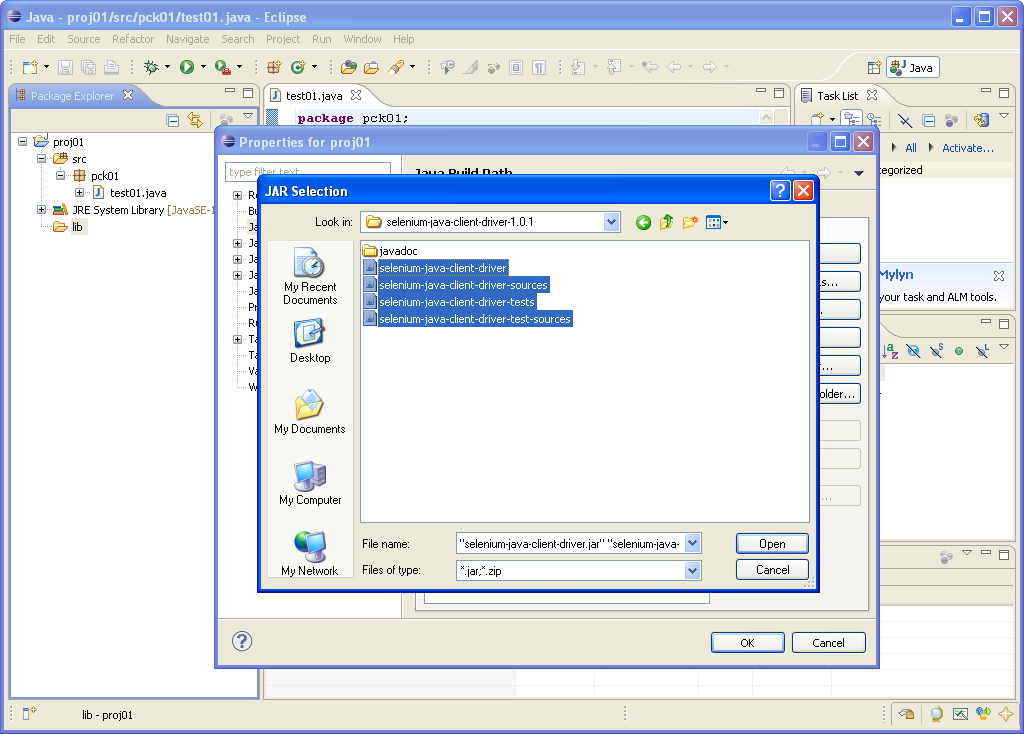The image size is (1024, 734).
Task: Open the Source menu
Action: tap(84, 39)
